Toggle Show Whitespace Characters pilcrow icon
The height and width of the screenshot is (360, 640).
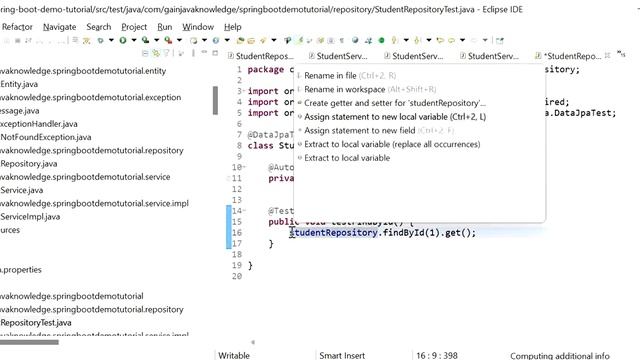(342, 40)
